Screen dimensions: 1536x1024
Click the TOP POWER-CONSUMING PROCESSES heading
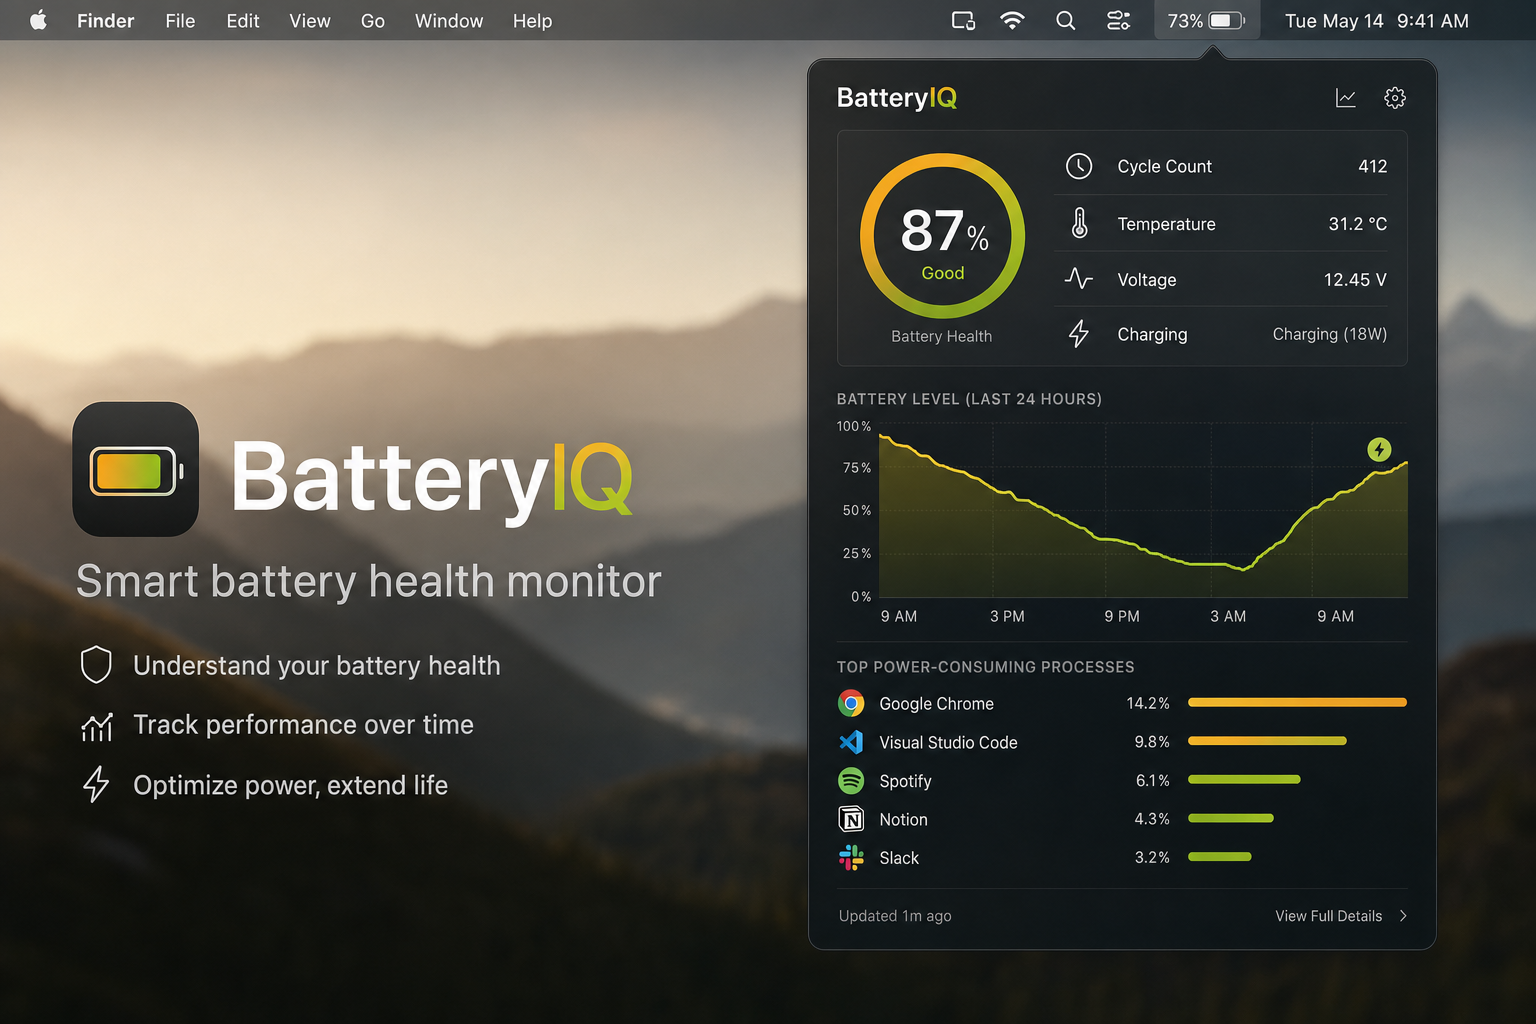[x=985, y=667]
